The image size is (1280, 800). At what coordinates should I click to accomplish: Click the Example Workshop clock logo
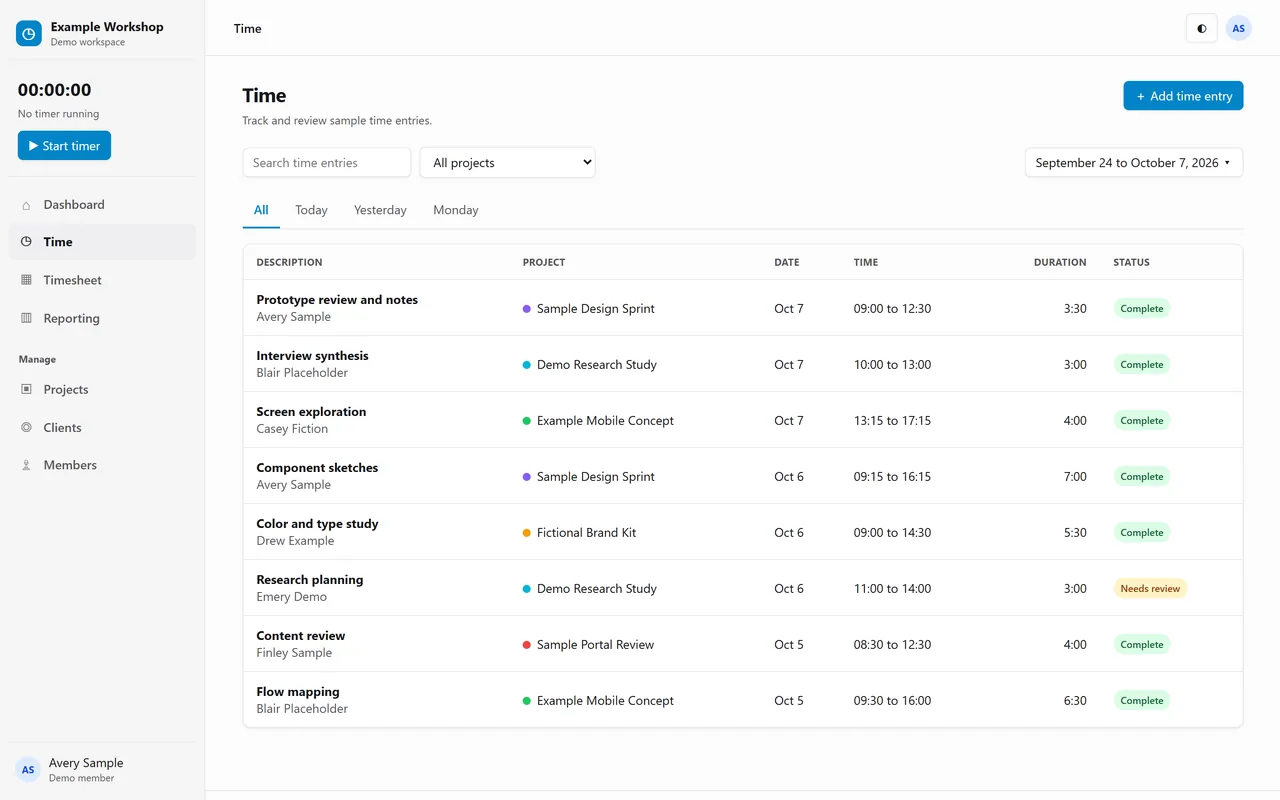(29, 34)
